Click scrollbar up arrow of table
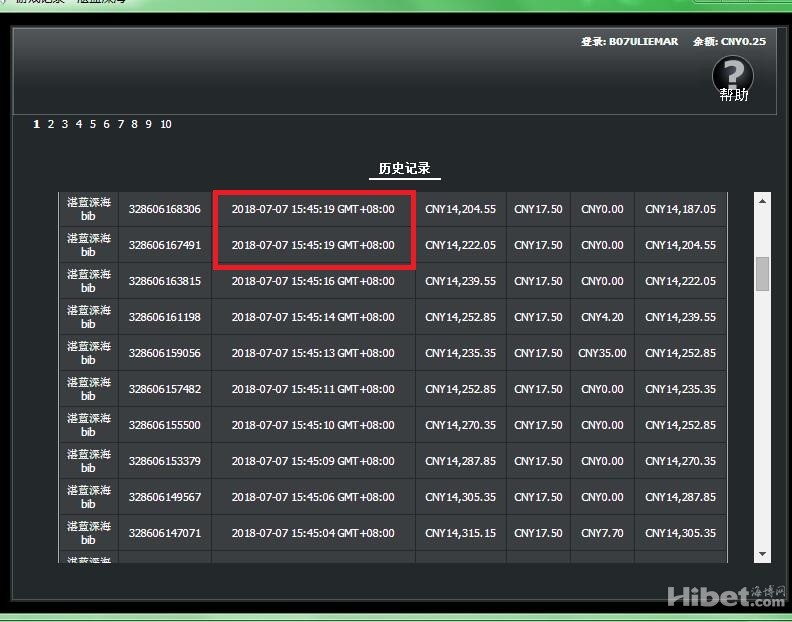The width and height of the screenshot is (792, 622). [763, 201]
